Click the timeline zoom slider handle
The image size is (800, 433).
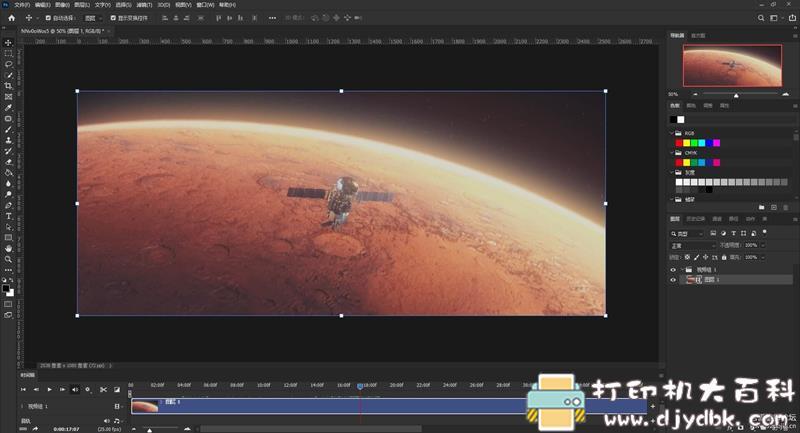(x=149, y=430)
